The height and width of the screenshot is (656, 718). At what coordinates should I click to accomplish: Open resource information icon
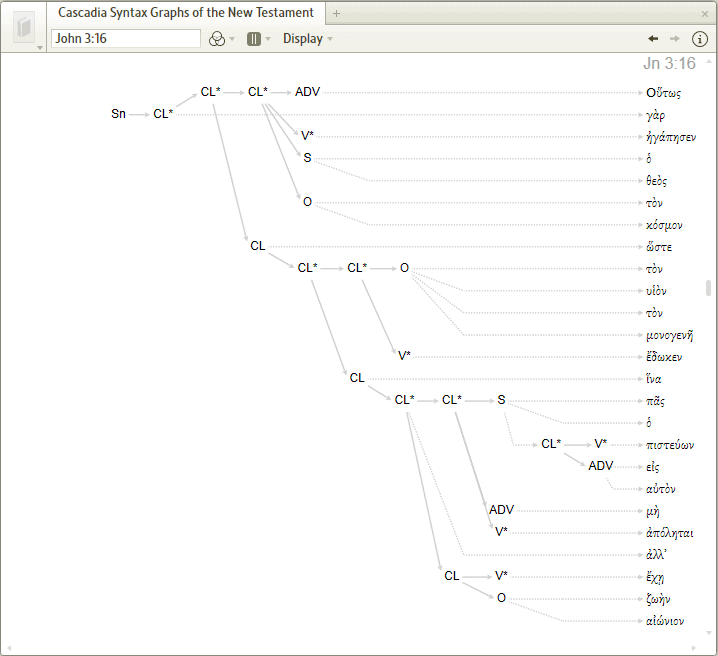pos(700,39)
